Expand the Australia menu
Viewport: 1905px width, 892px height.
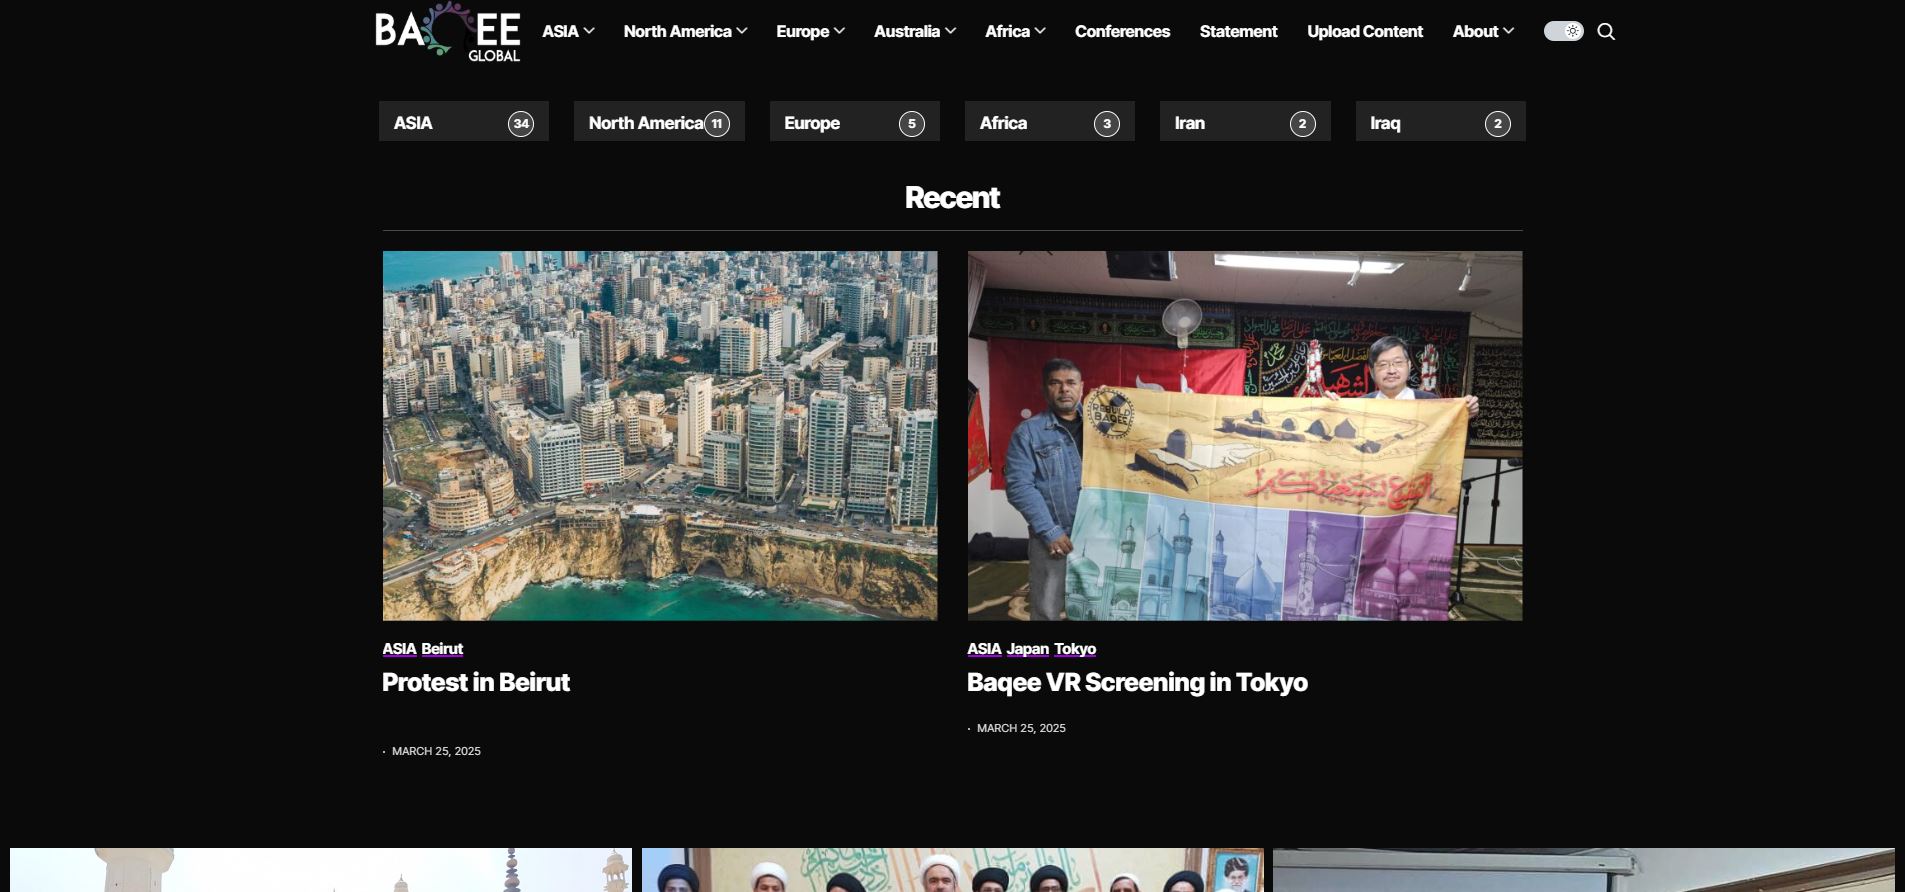tap(914, 32)
